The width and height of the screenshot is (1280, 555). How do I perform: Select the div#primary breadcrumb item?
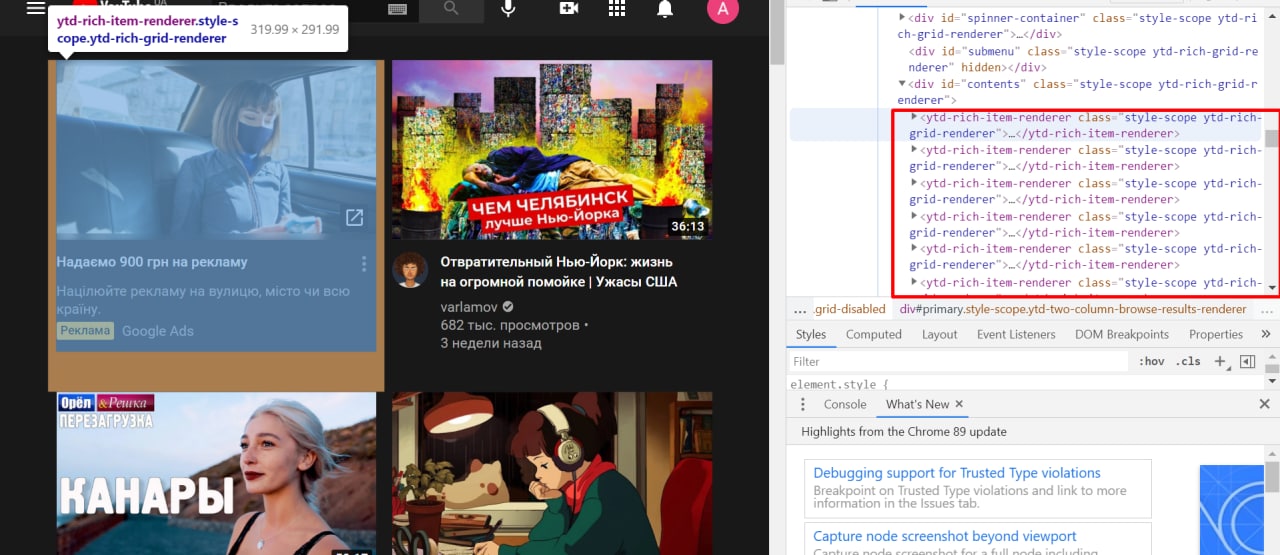[x=1073, y=309]
